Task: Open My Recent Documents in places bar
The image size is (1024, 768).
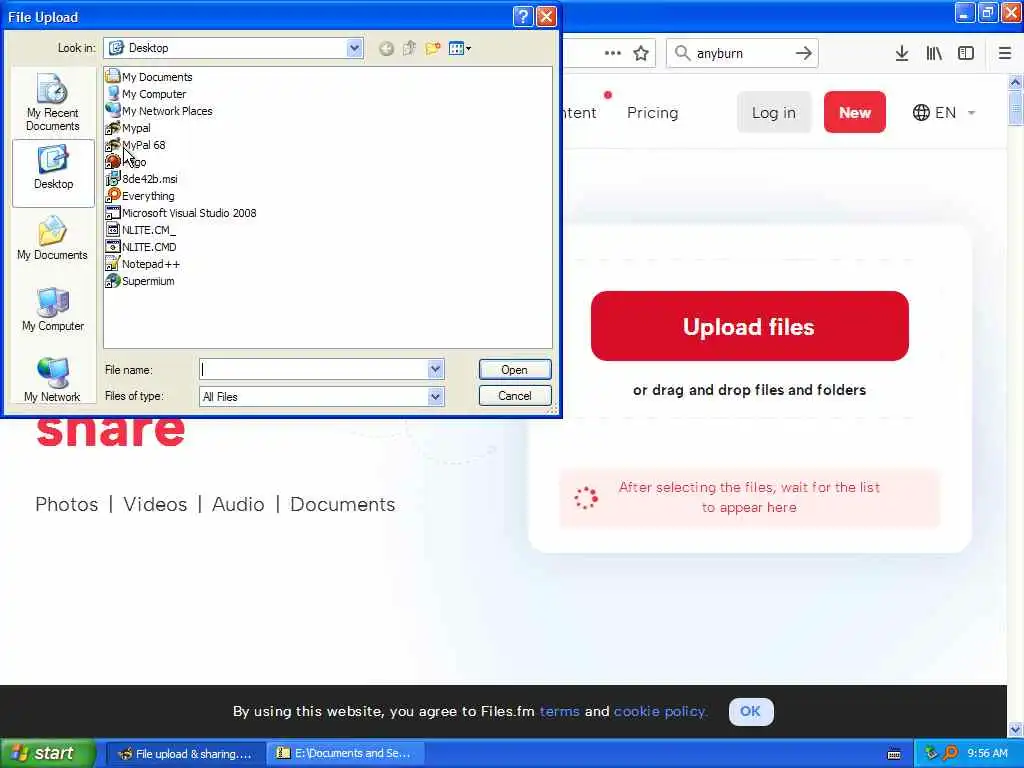Action: [53, 103]
